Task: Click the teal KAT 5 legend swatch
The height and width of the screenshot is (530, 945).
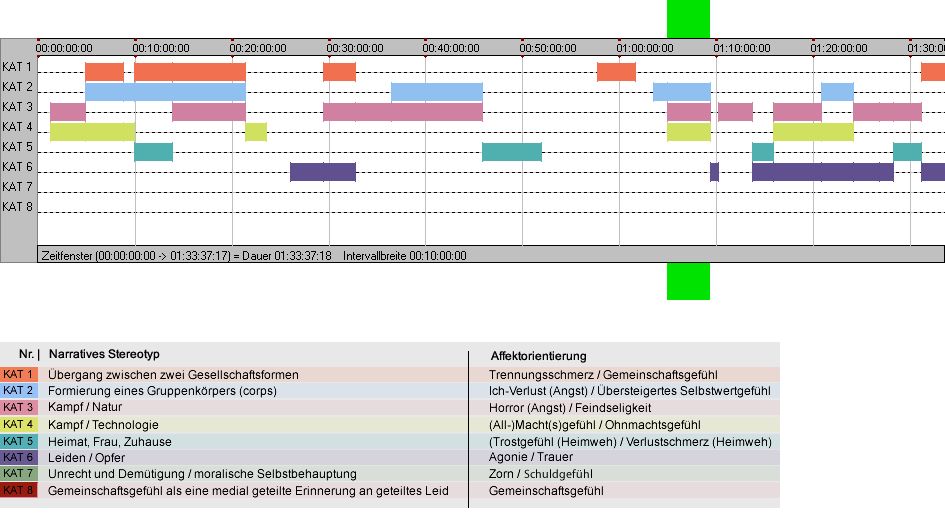Action: coord(19,441)
